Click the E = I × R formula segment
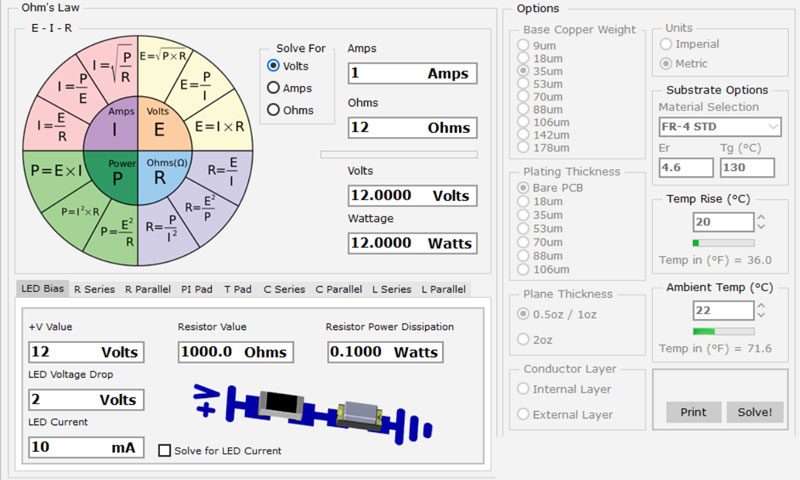 (219, 127)
